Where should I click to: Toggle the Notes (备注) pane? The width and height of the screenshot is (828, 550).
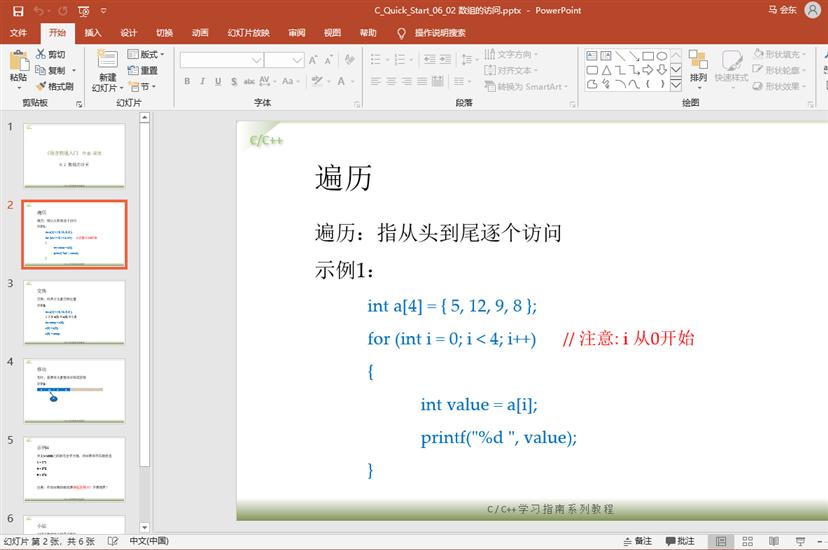635,541
